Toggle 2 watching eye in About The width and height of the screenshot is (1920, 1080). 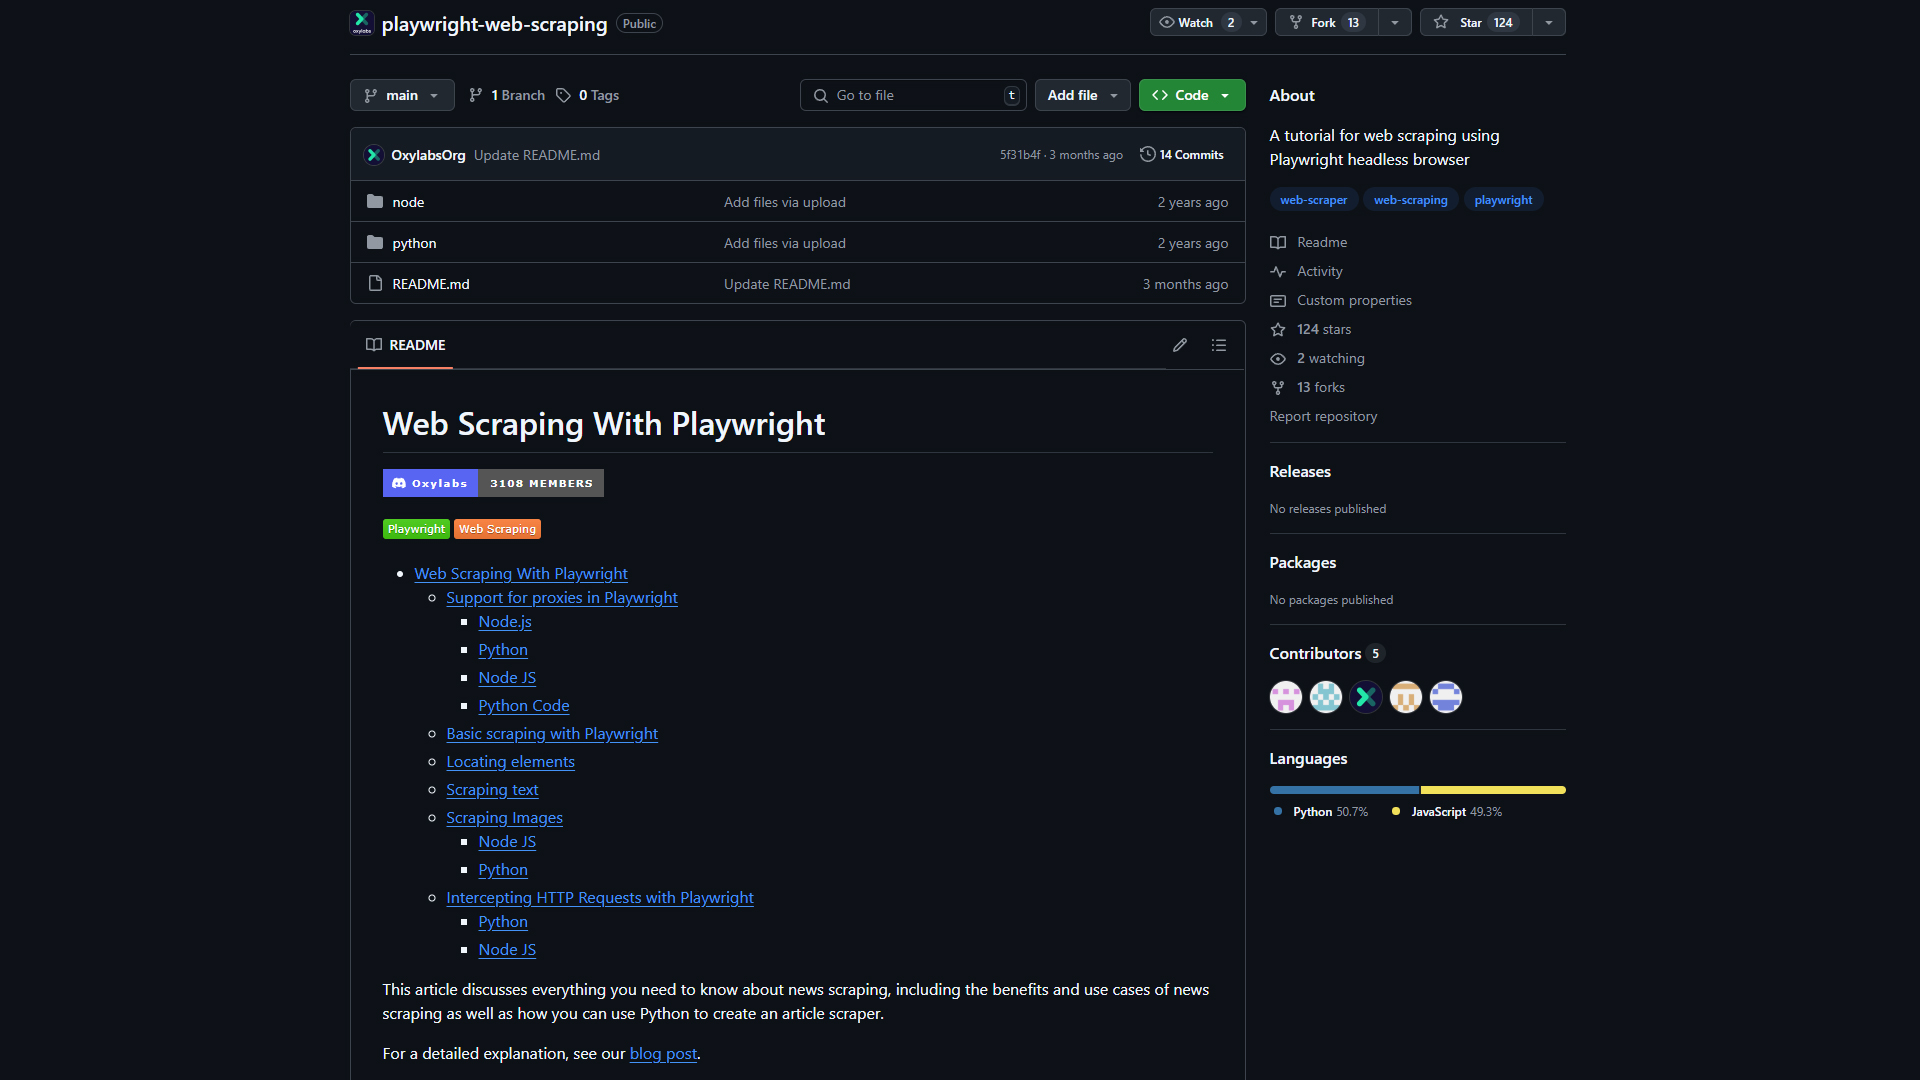click(1278, 358)
